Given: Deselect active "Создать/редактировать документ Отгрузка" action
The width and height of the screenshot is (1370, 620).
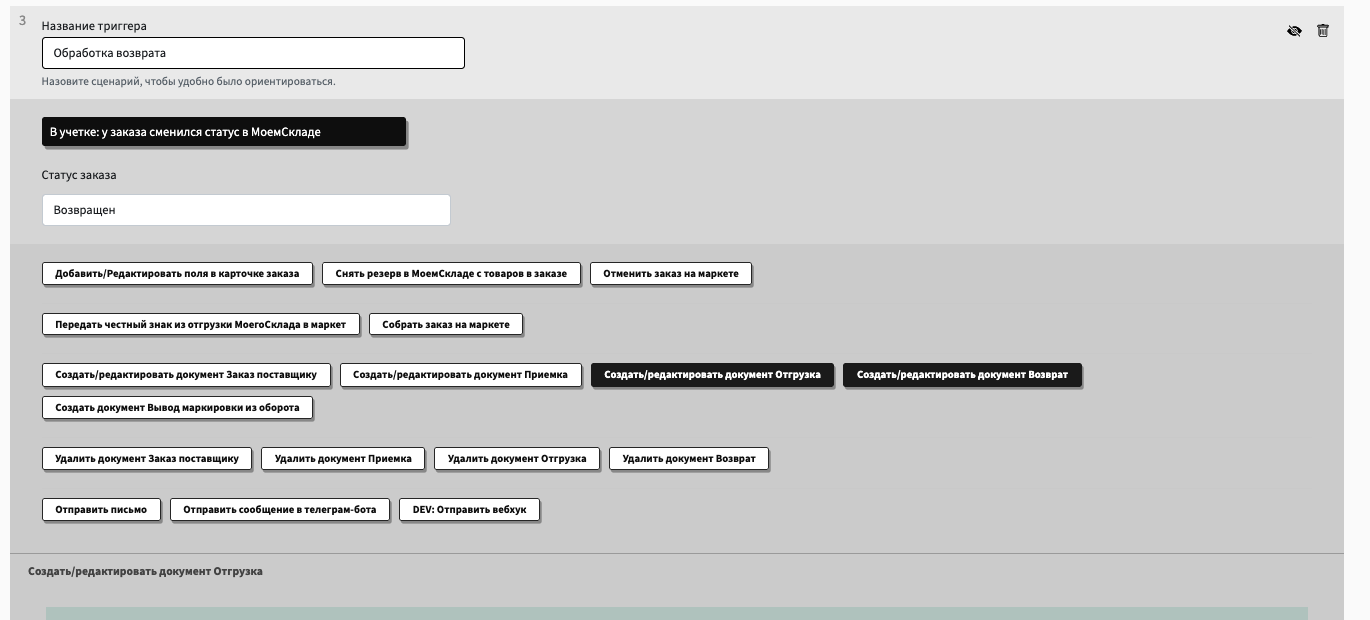Looking at the screenshot, I should pos(712,375).
